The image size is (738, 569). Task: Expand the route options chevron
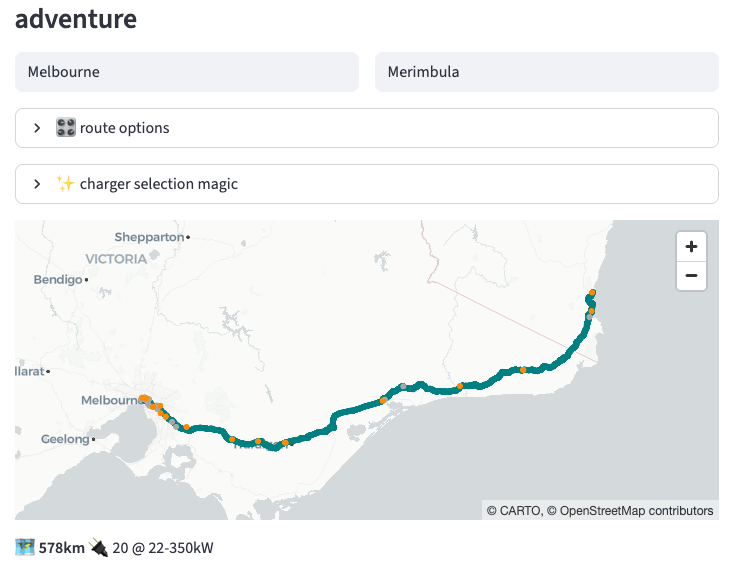point(37,128)
